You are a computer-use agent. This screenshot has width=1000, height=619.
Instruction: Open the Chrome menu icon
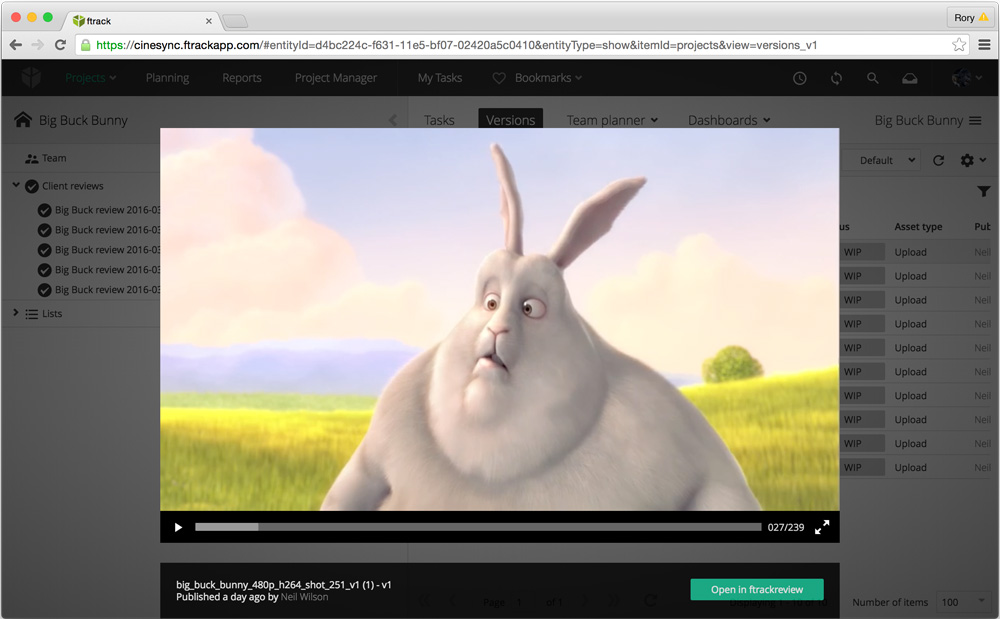[985, 45]
